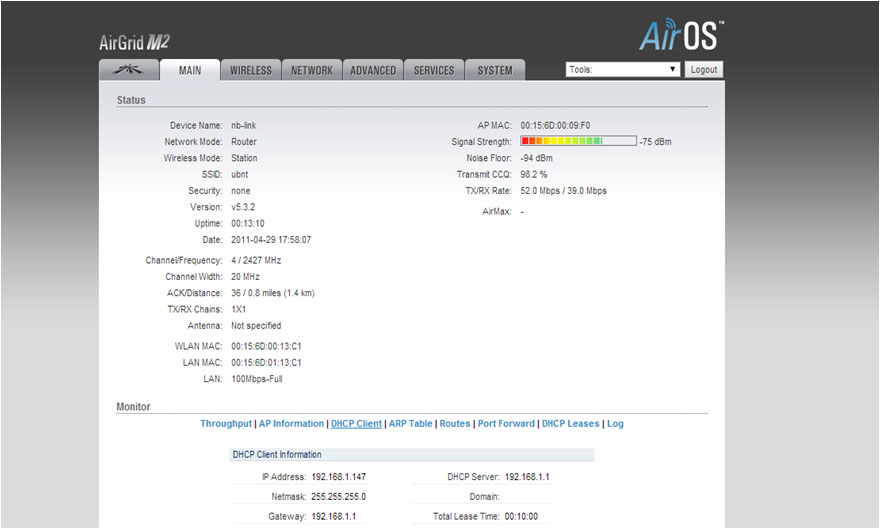Screen dimensions: 880x529
Task: Click the TX/RX Rate value 52.0 Mbps / 39.0 Mbps
Action: point(563,191)
